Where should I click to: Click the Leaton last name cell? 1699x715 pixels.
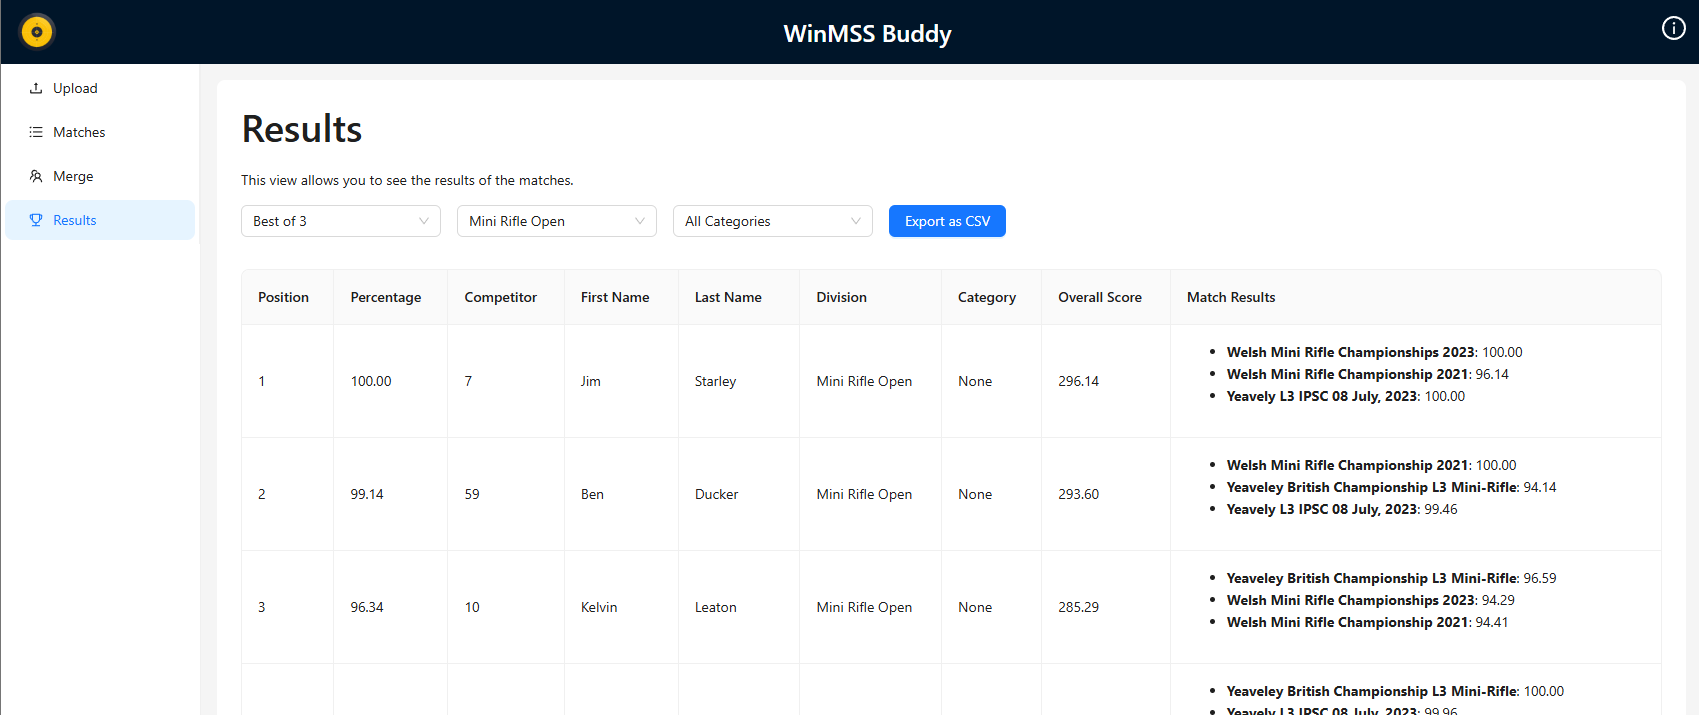tap(715, 607)
